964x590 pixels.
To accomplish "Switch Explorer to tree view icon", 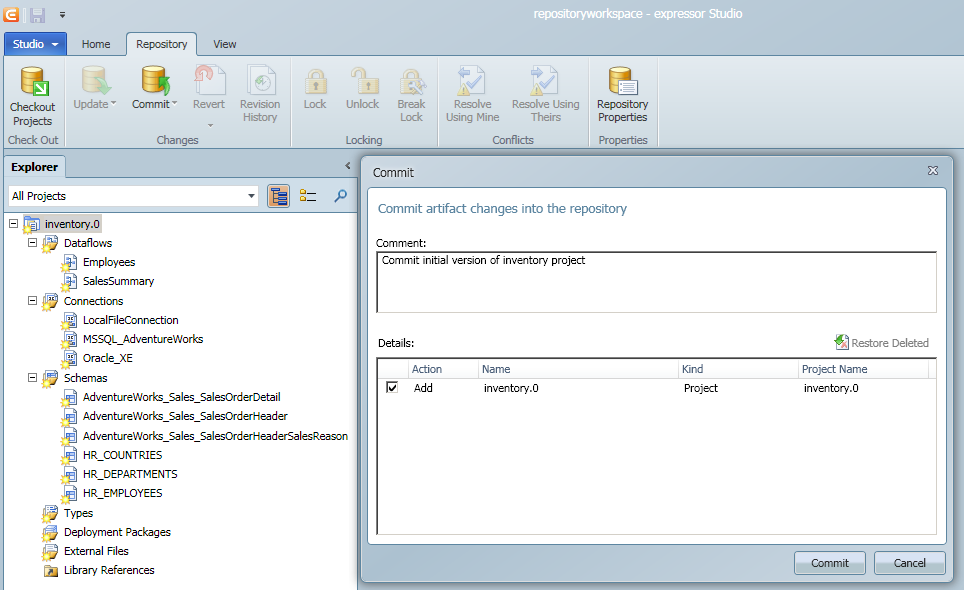I will [x=279, y=196].
